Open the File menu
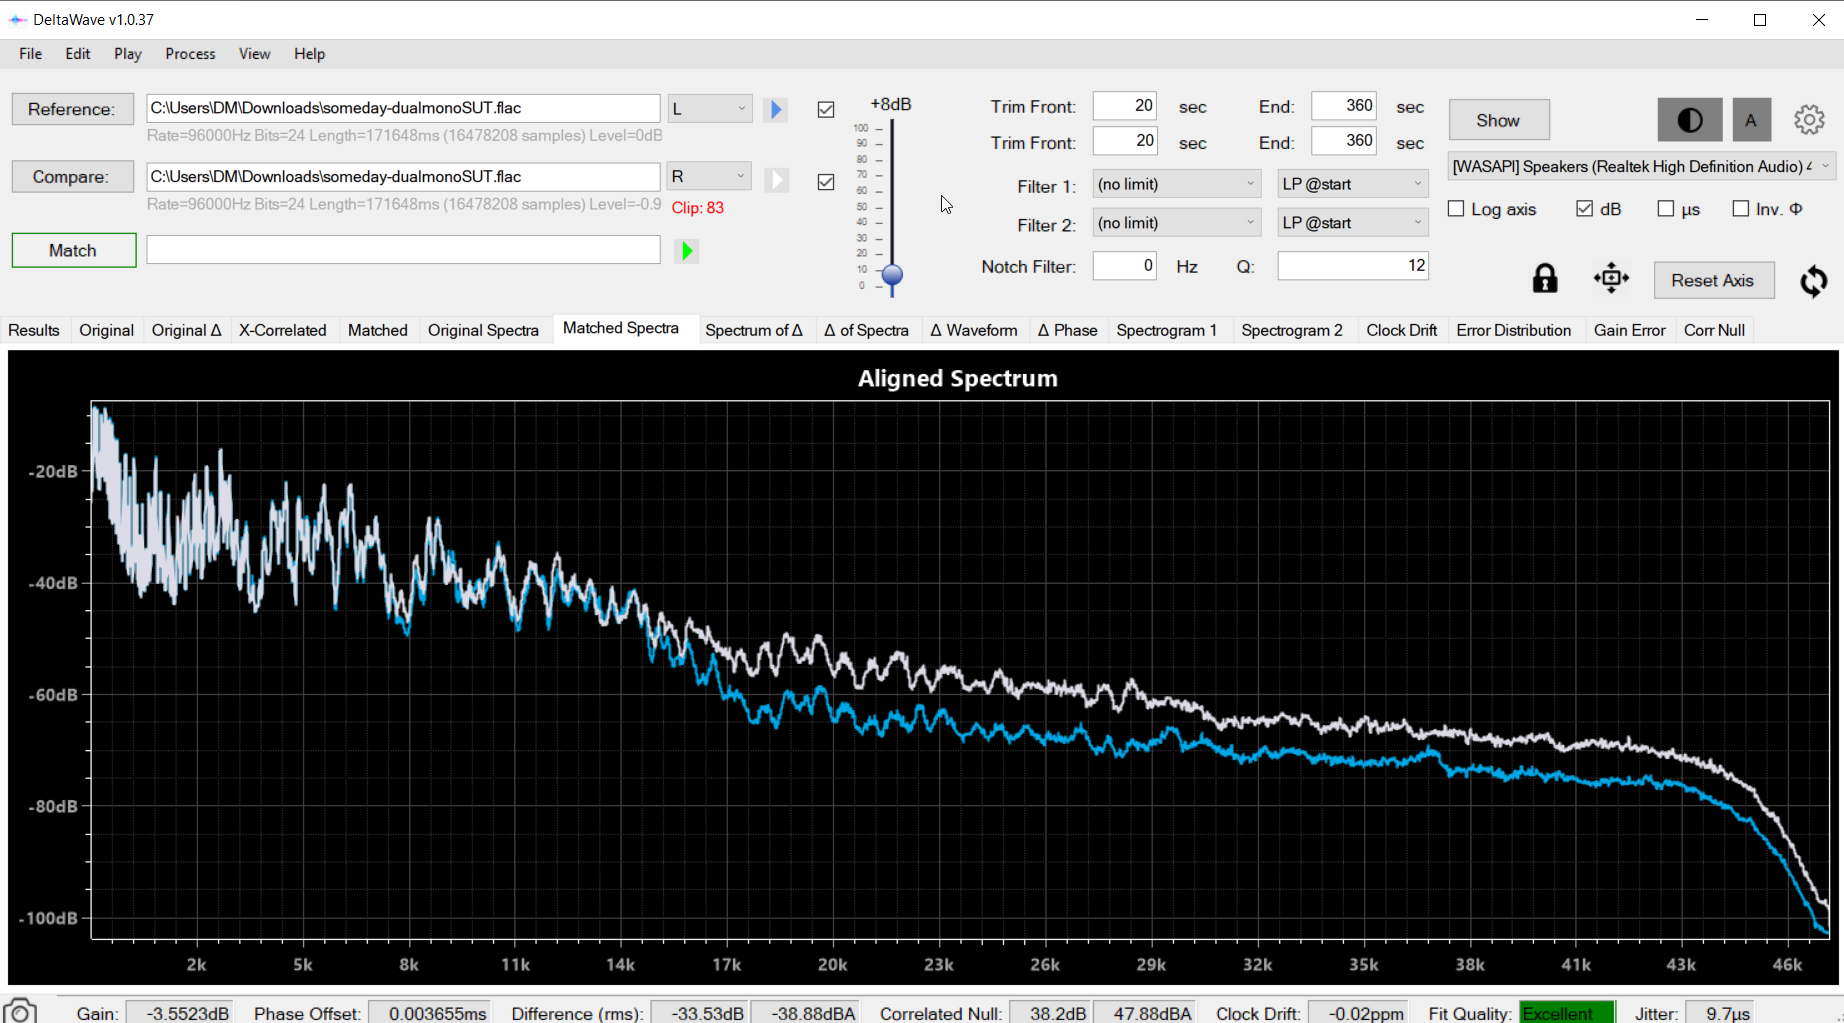This screenshot has height=1023, width=1844. 31,54
